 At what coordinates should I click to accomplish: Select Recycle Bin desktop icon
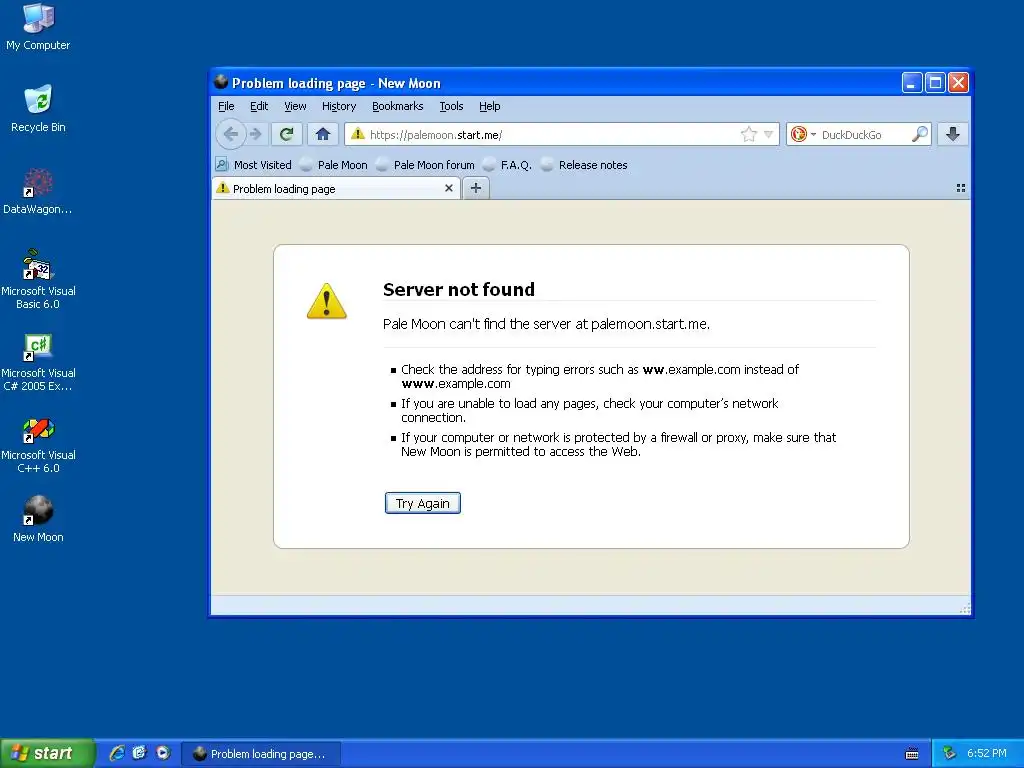coord(38,109)
